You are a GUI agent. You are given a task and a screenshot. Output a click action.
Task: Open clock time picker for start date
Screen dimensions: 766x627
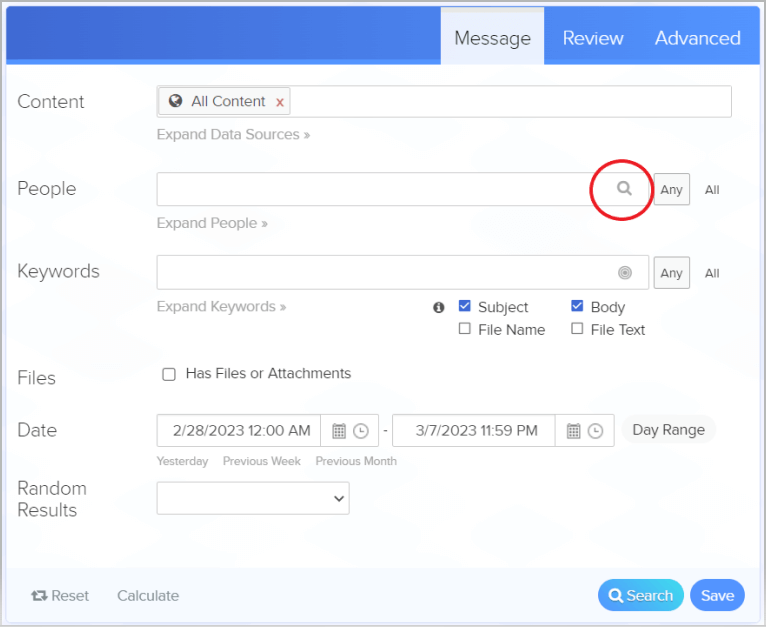[361, 431]
